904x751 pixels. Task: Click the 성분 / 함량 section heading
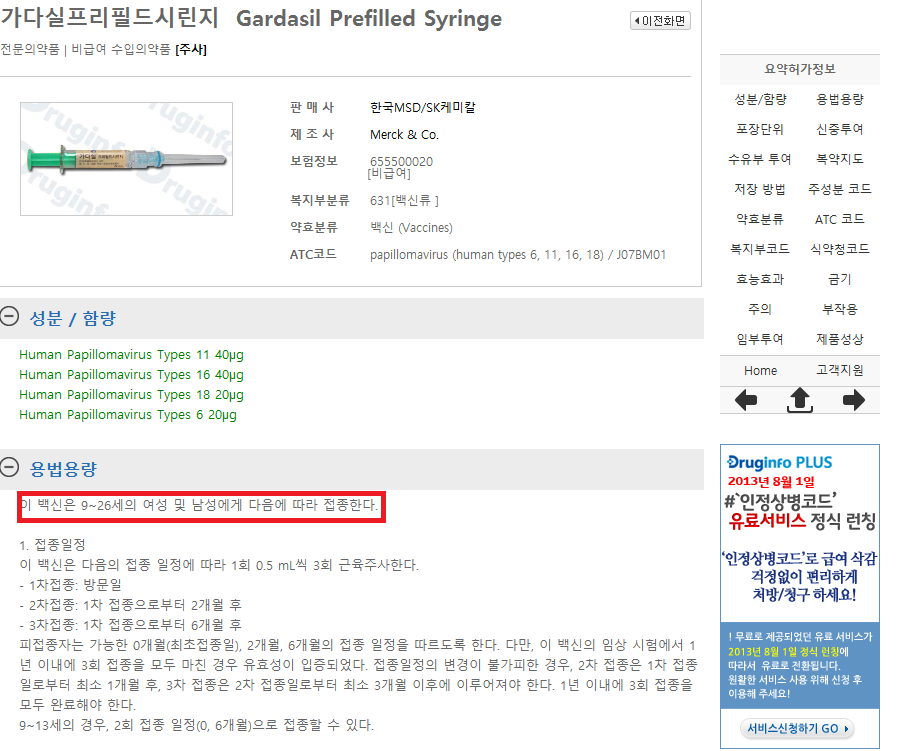[73, 318]
